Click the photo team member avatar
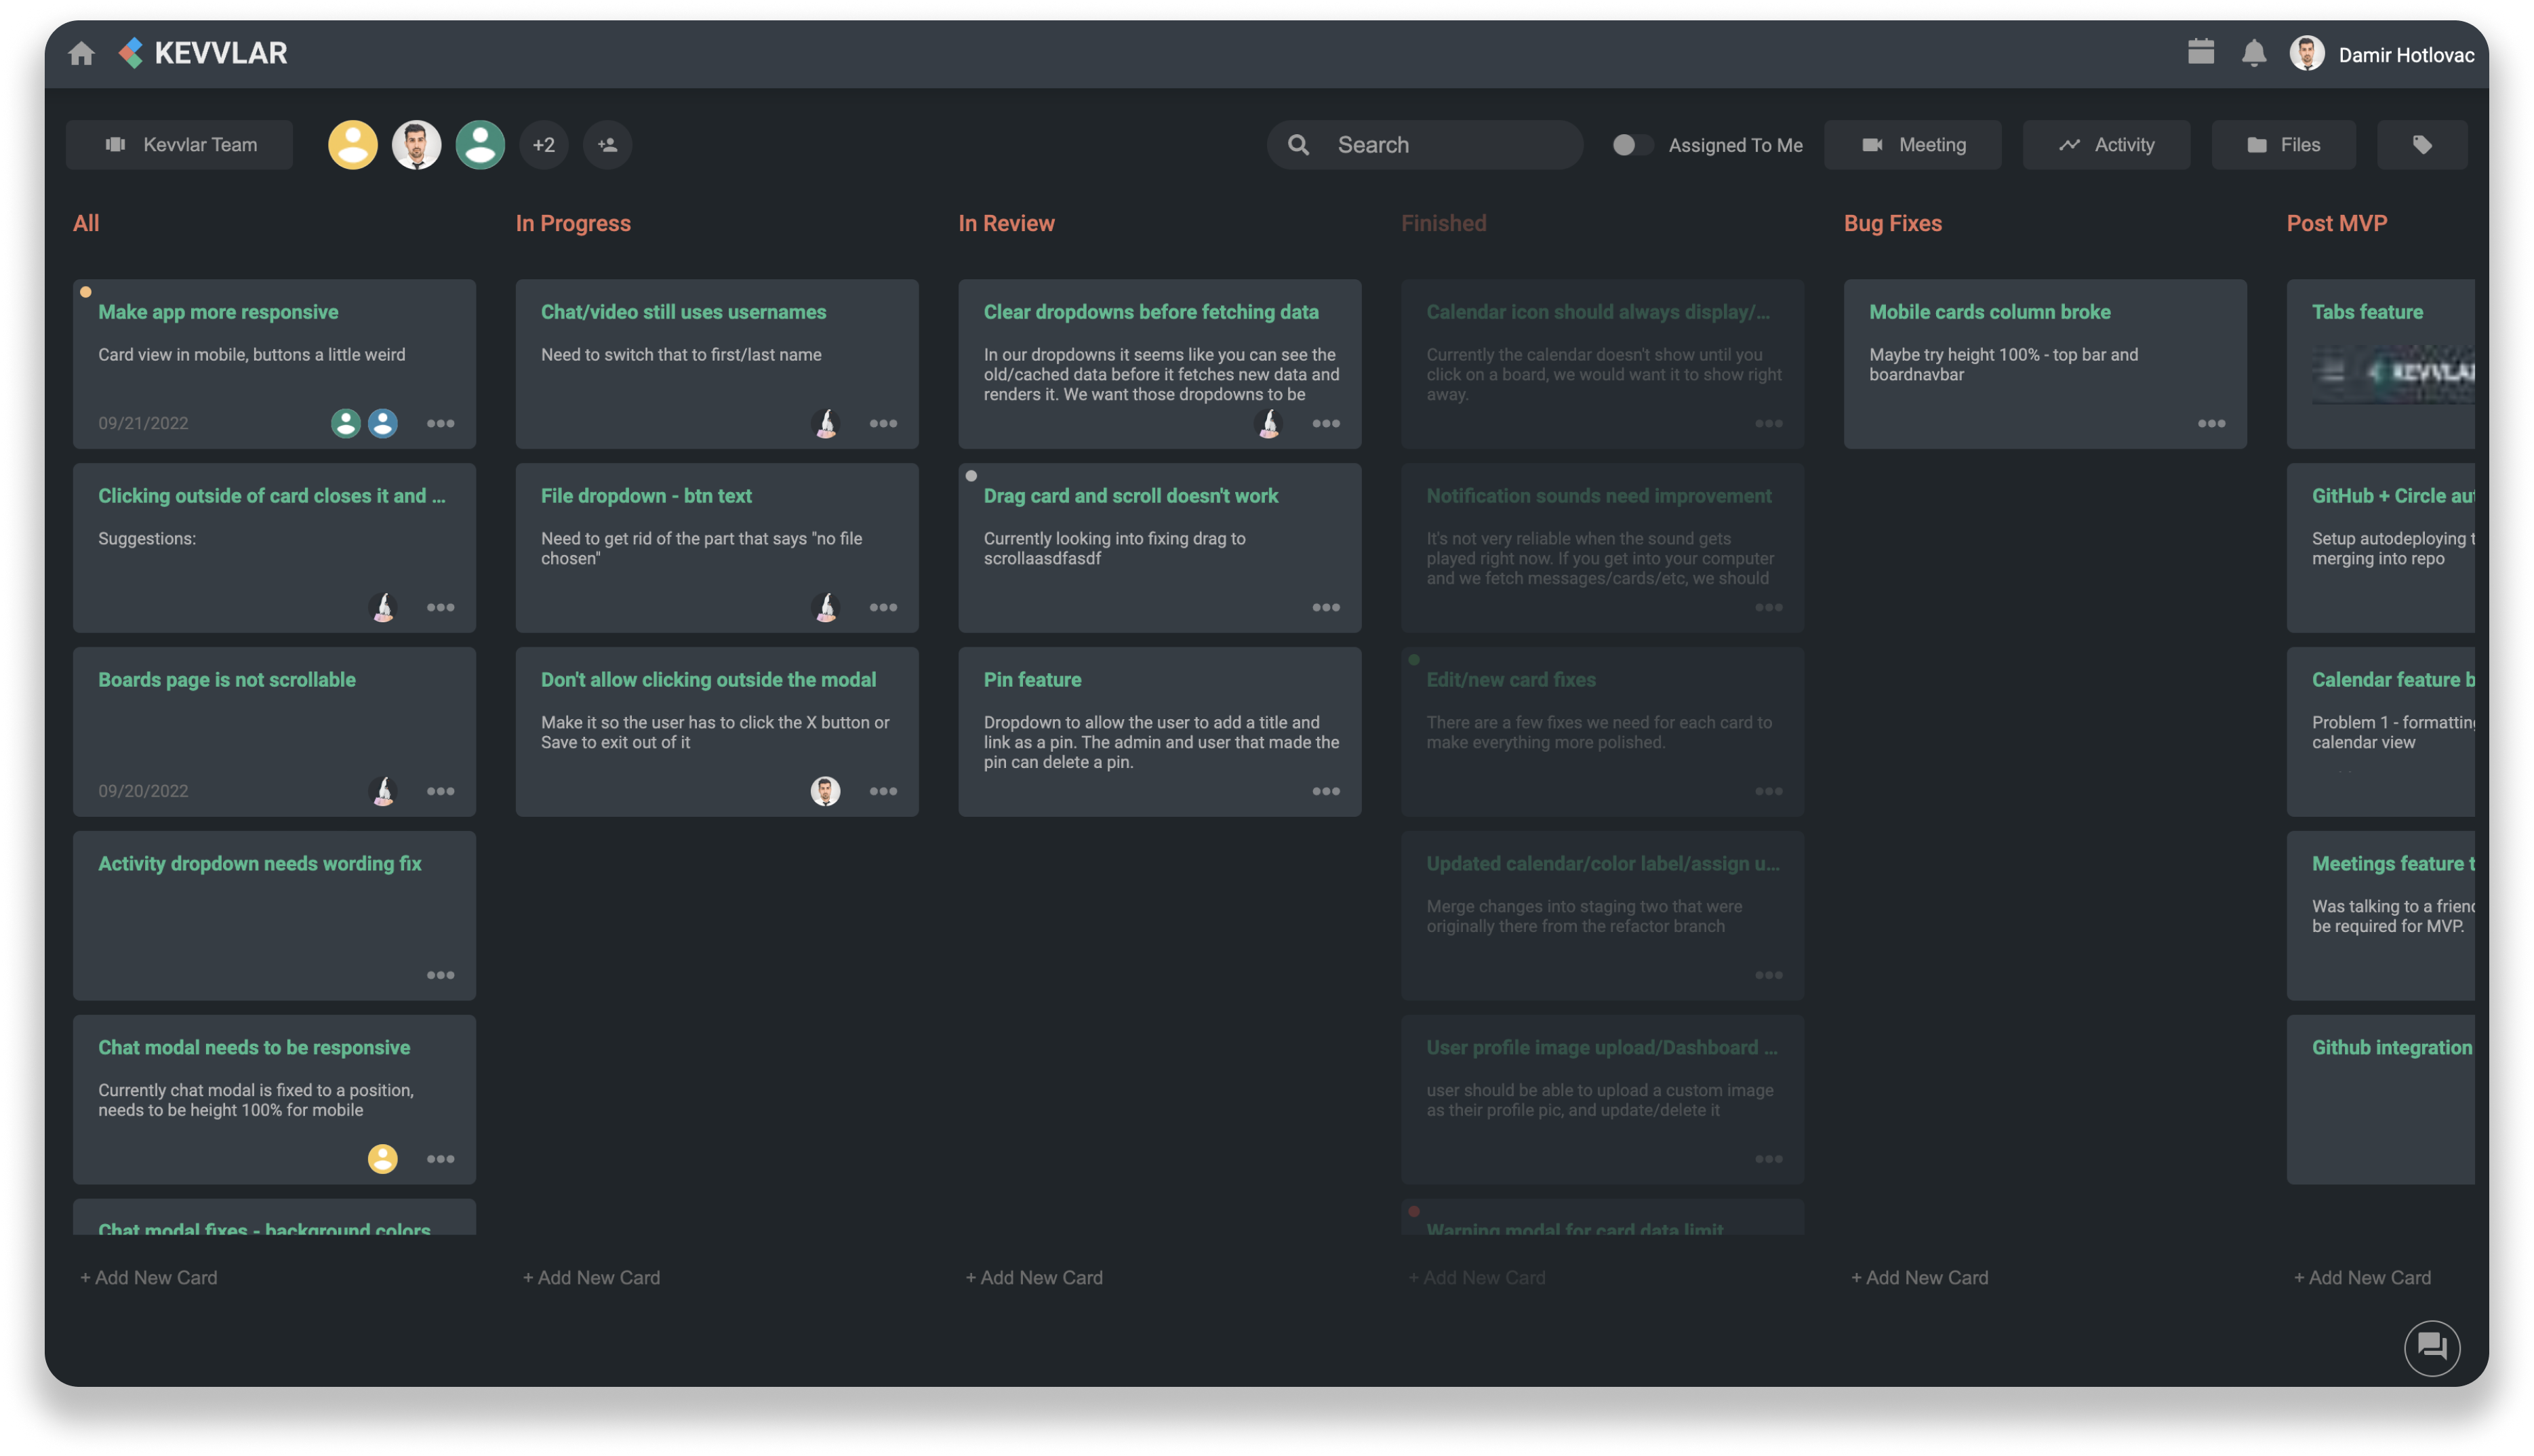The width and height of the screenshot is (2534, 1456). [x=417, y=145]
